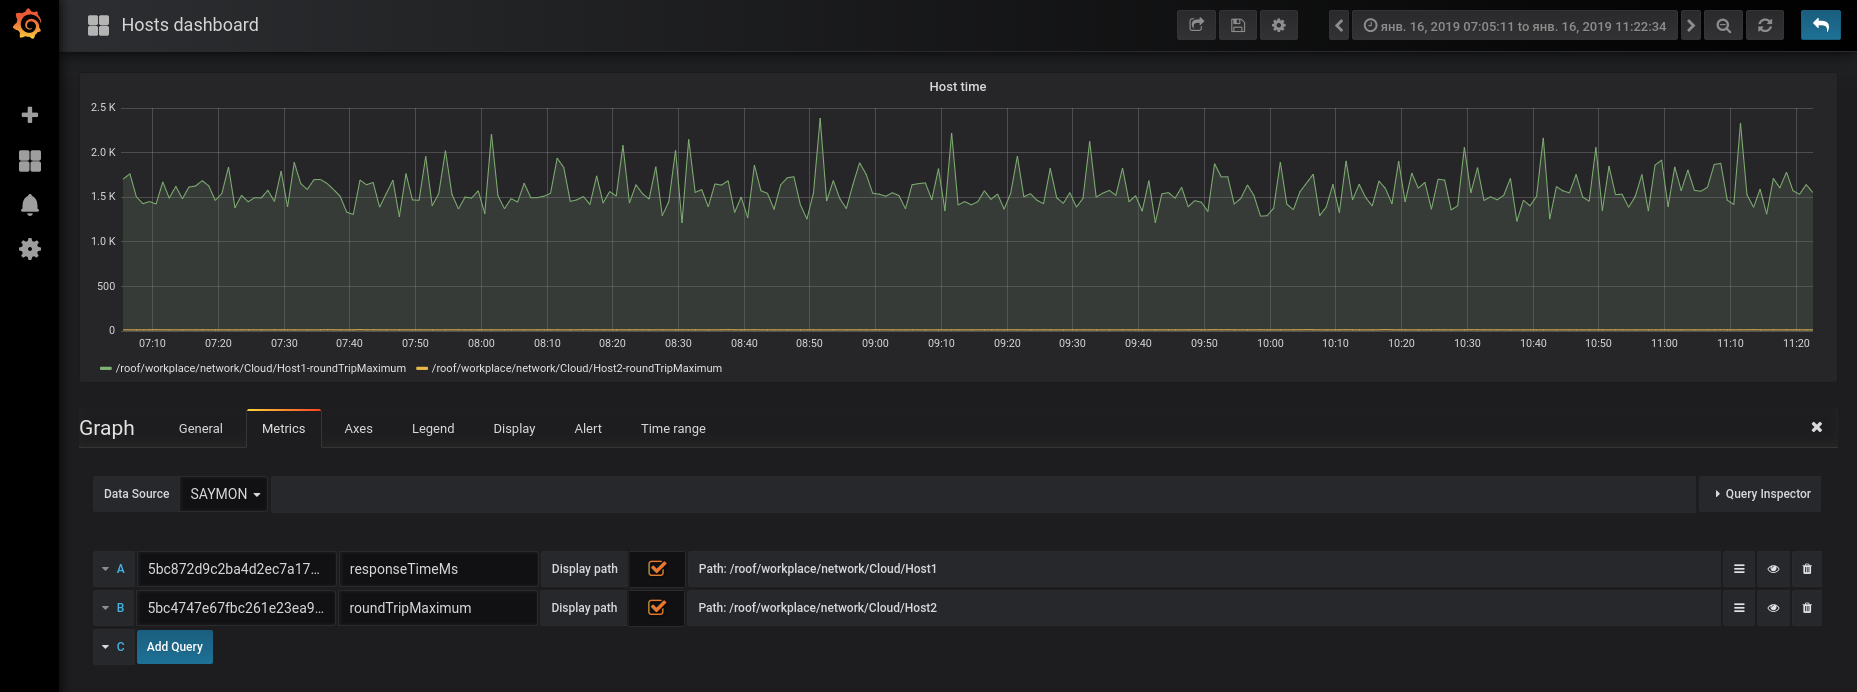
Task: Click Path text for Host1
Action: pos(818,569)
